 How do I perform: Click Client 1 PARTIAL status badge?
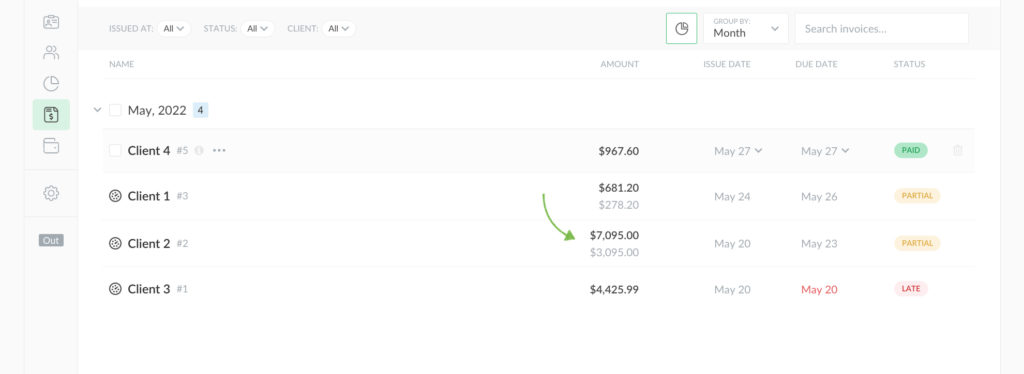pyautogui.click(x=917, y=196)
